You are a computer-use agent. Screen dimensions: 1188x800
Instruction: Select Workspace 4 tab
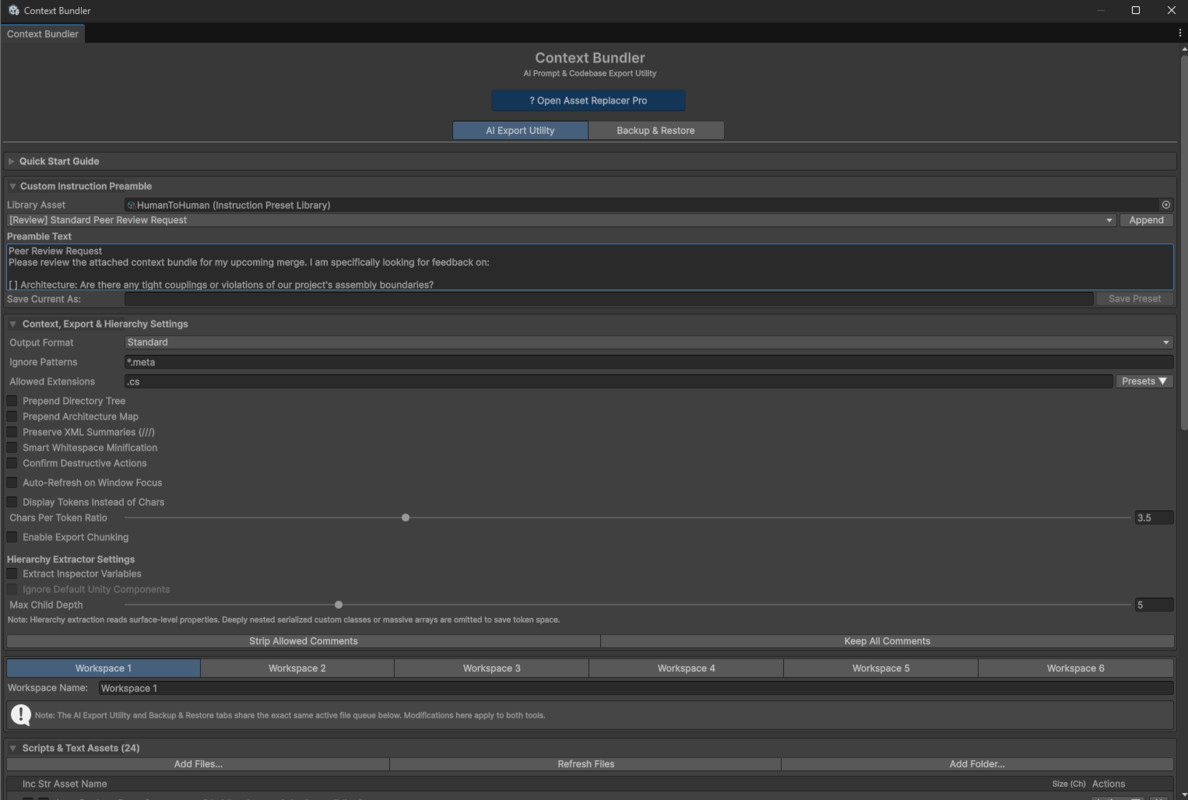(x=686, y=668)
